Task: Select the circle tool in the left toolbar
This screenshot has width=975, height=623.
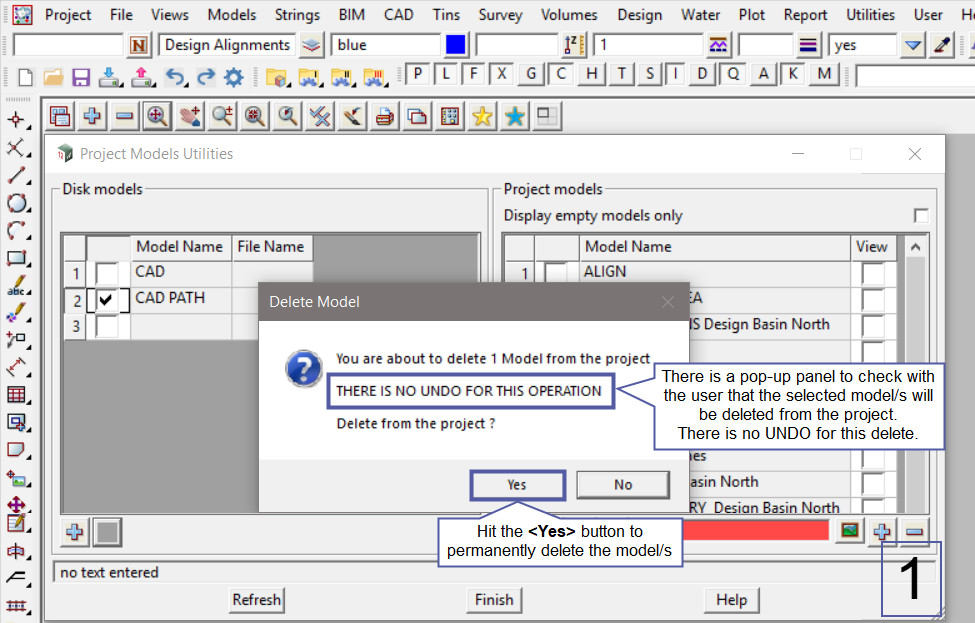Action: (17, 203)
